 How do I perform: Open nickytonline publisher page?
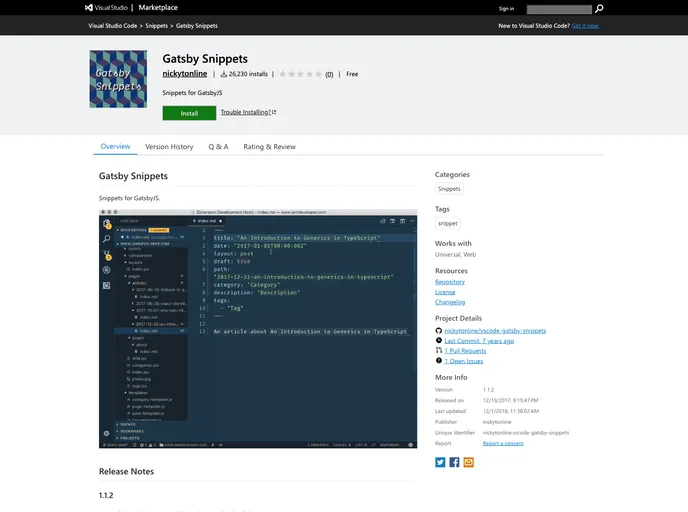click(185, 74)
